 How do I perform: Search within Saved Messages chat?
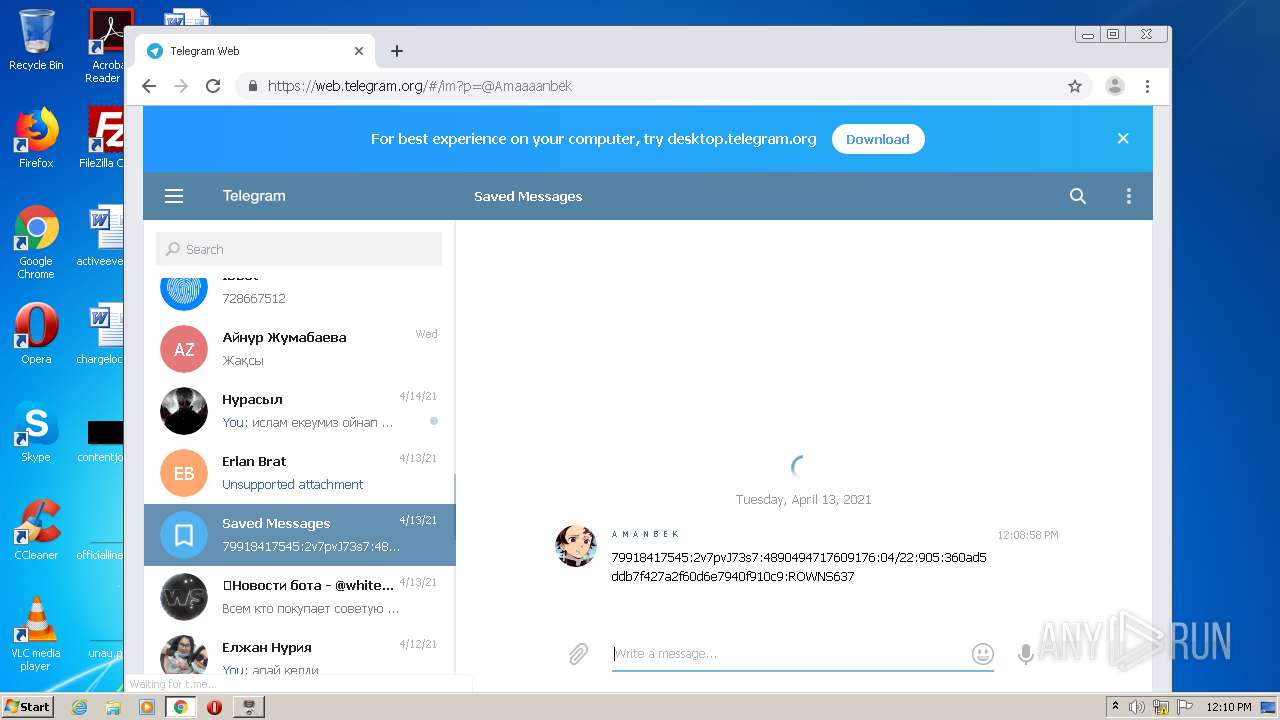pyautogui.click(x=1078, y=196)
